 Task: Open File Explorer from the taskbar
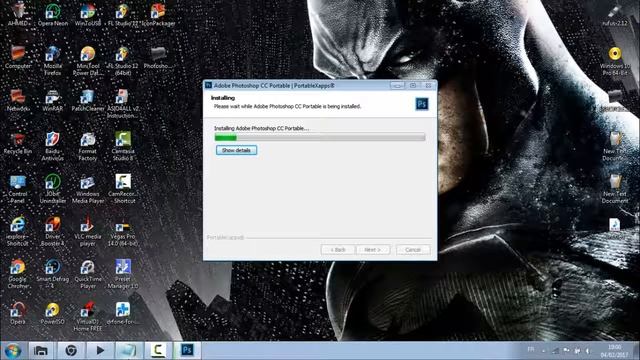(x=40, y=350)
